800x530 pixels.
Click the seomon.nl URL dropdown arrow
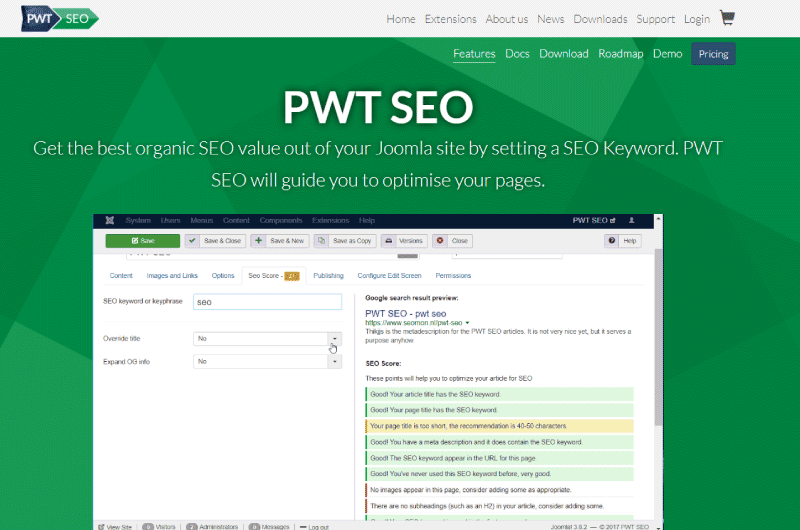tap(467, 323)
